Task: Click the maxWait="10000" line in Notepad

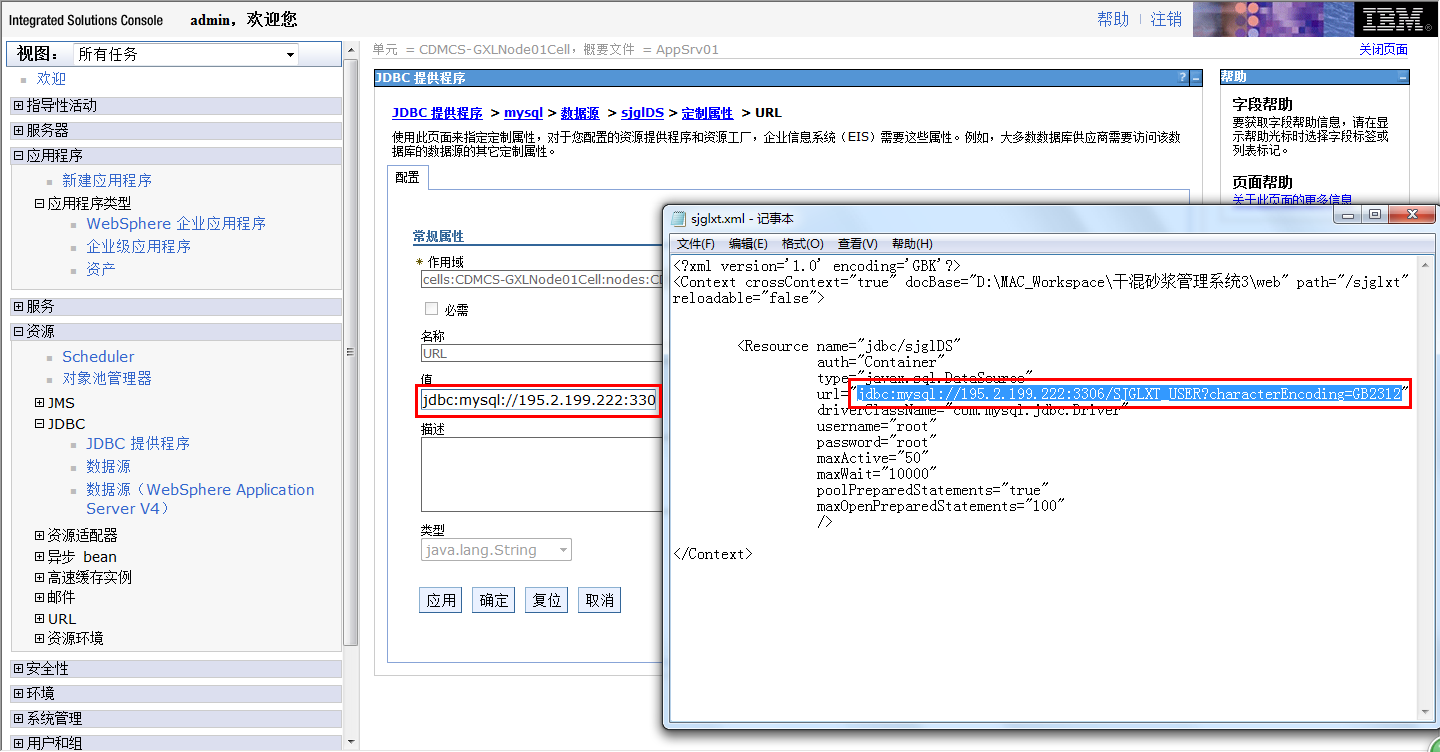Action: (877, 474)
